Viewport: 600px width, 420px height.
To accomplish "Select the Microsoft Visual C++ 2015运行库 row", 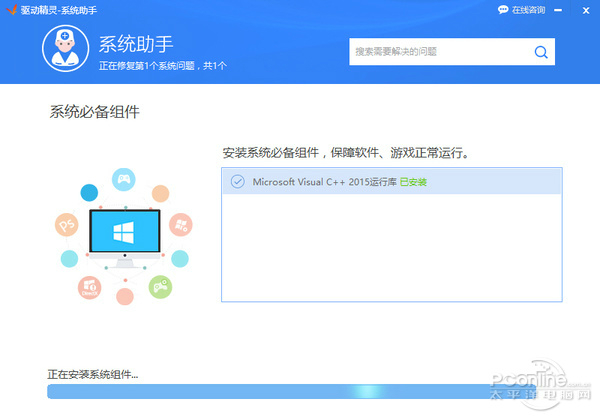I will coord(391,181).
